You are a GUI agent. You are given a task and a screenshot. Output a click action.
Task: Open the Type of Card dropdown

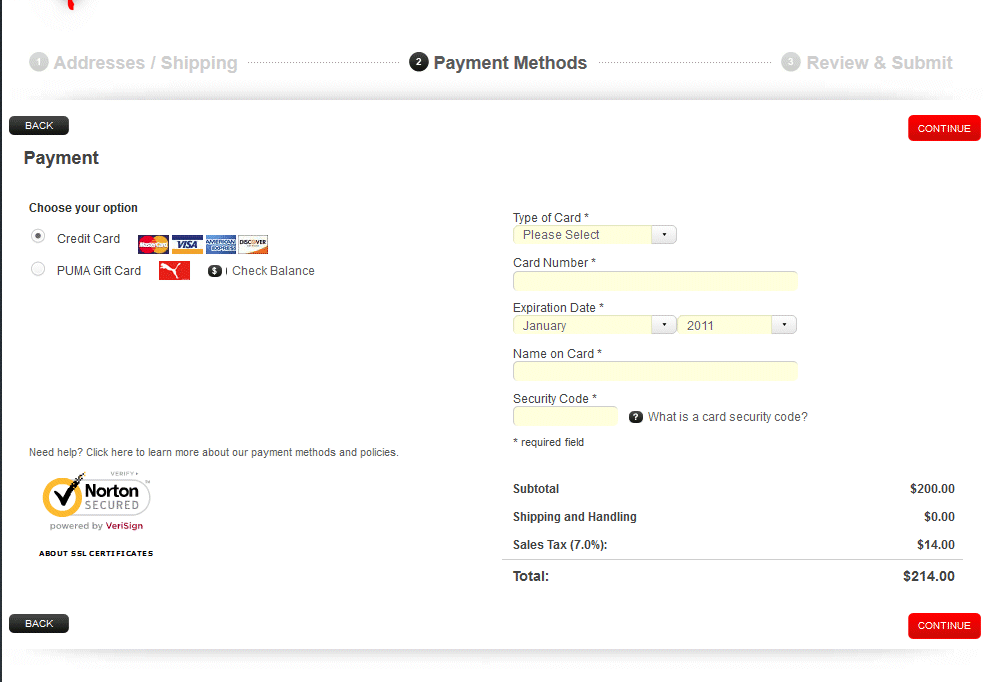tap(594, 235)
